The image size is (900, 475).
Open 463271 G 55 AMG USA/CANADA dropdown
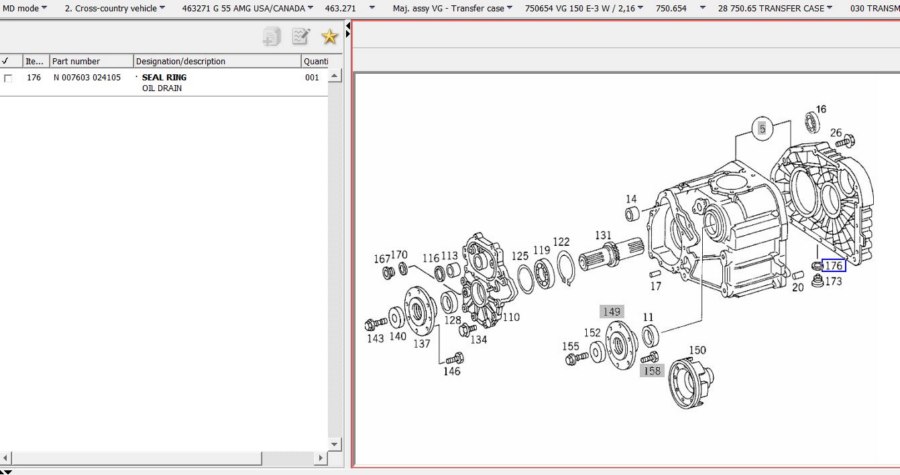[246, 7]
